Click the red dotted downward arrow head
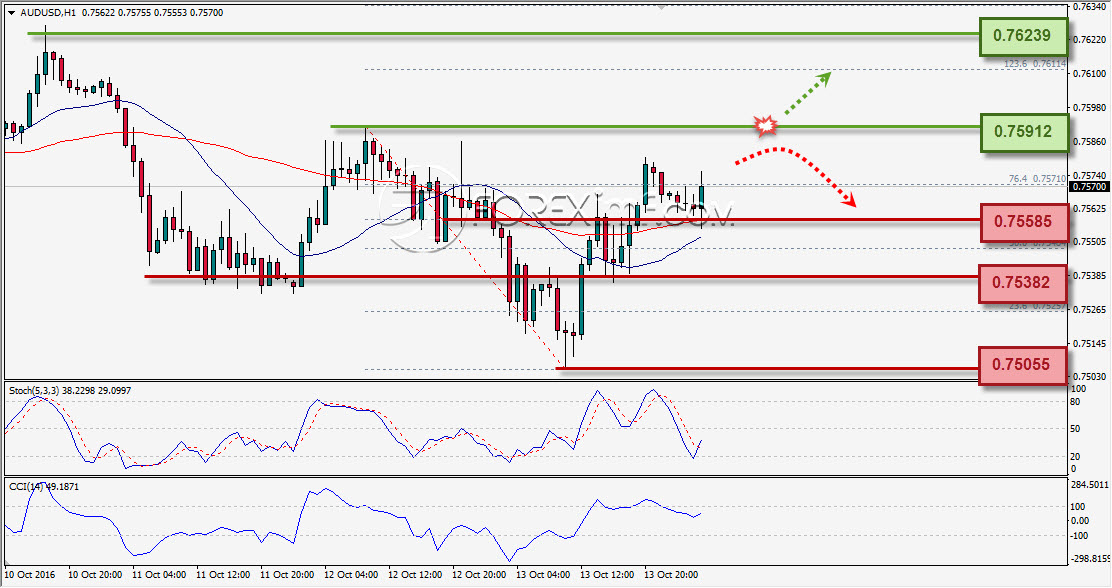This screenshot has width=1112, height=588. [849, 200]
